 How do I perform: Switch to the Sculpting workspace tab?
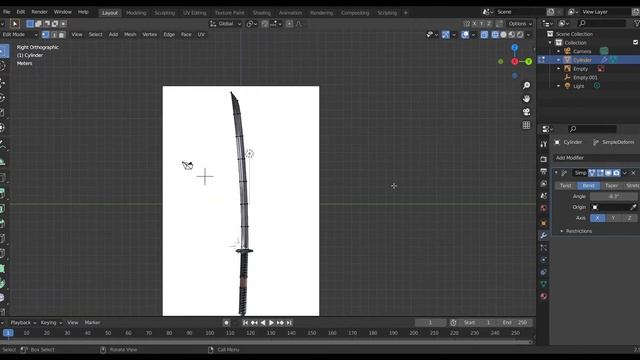pyautogui.click(x=164, y=13)
